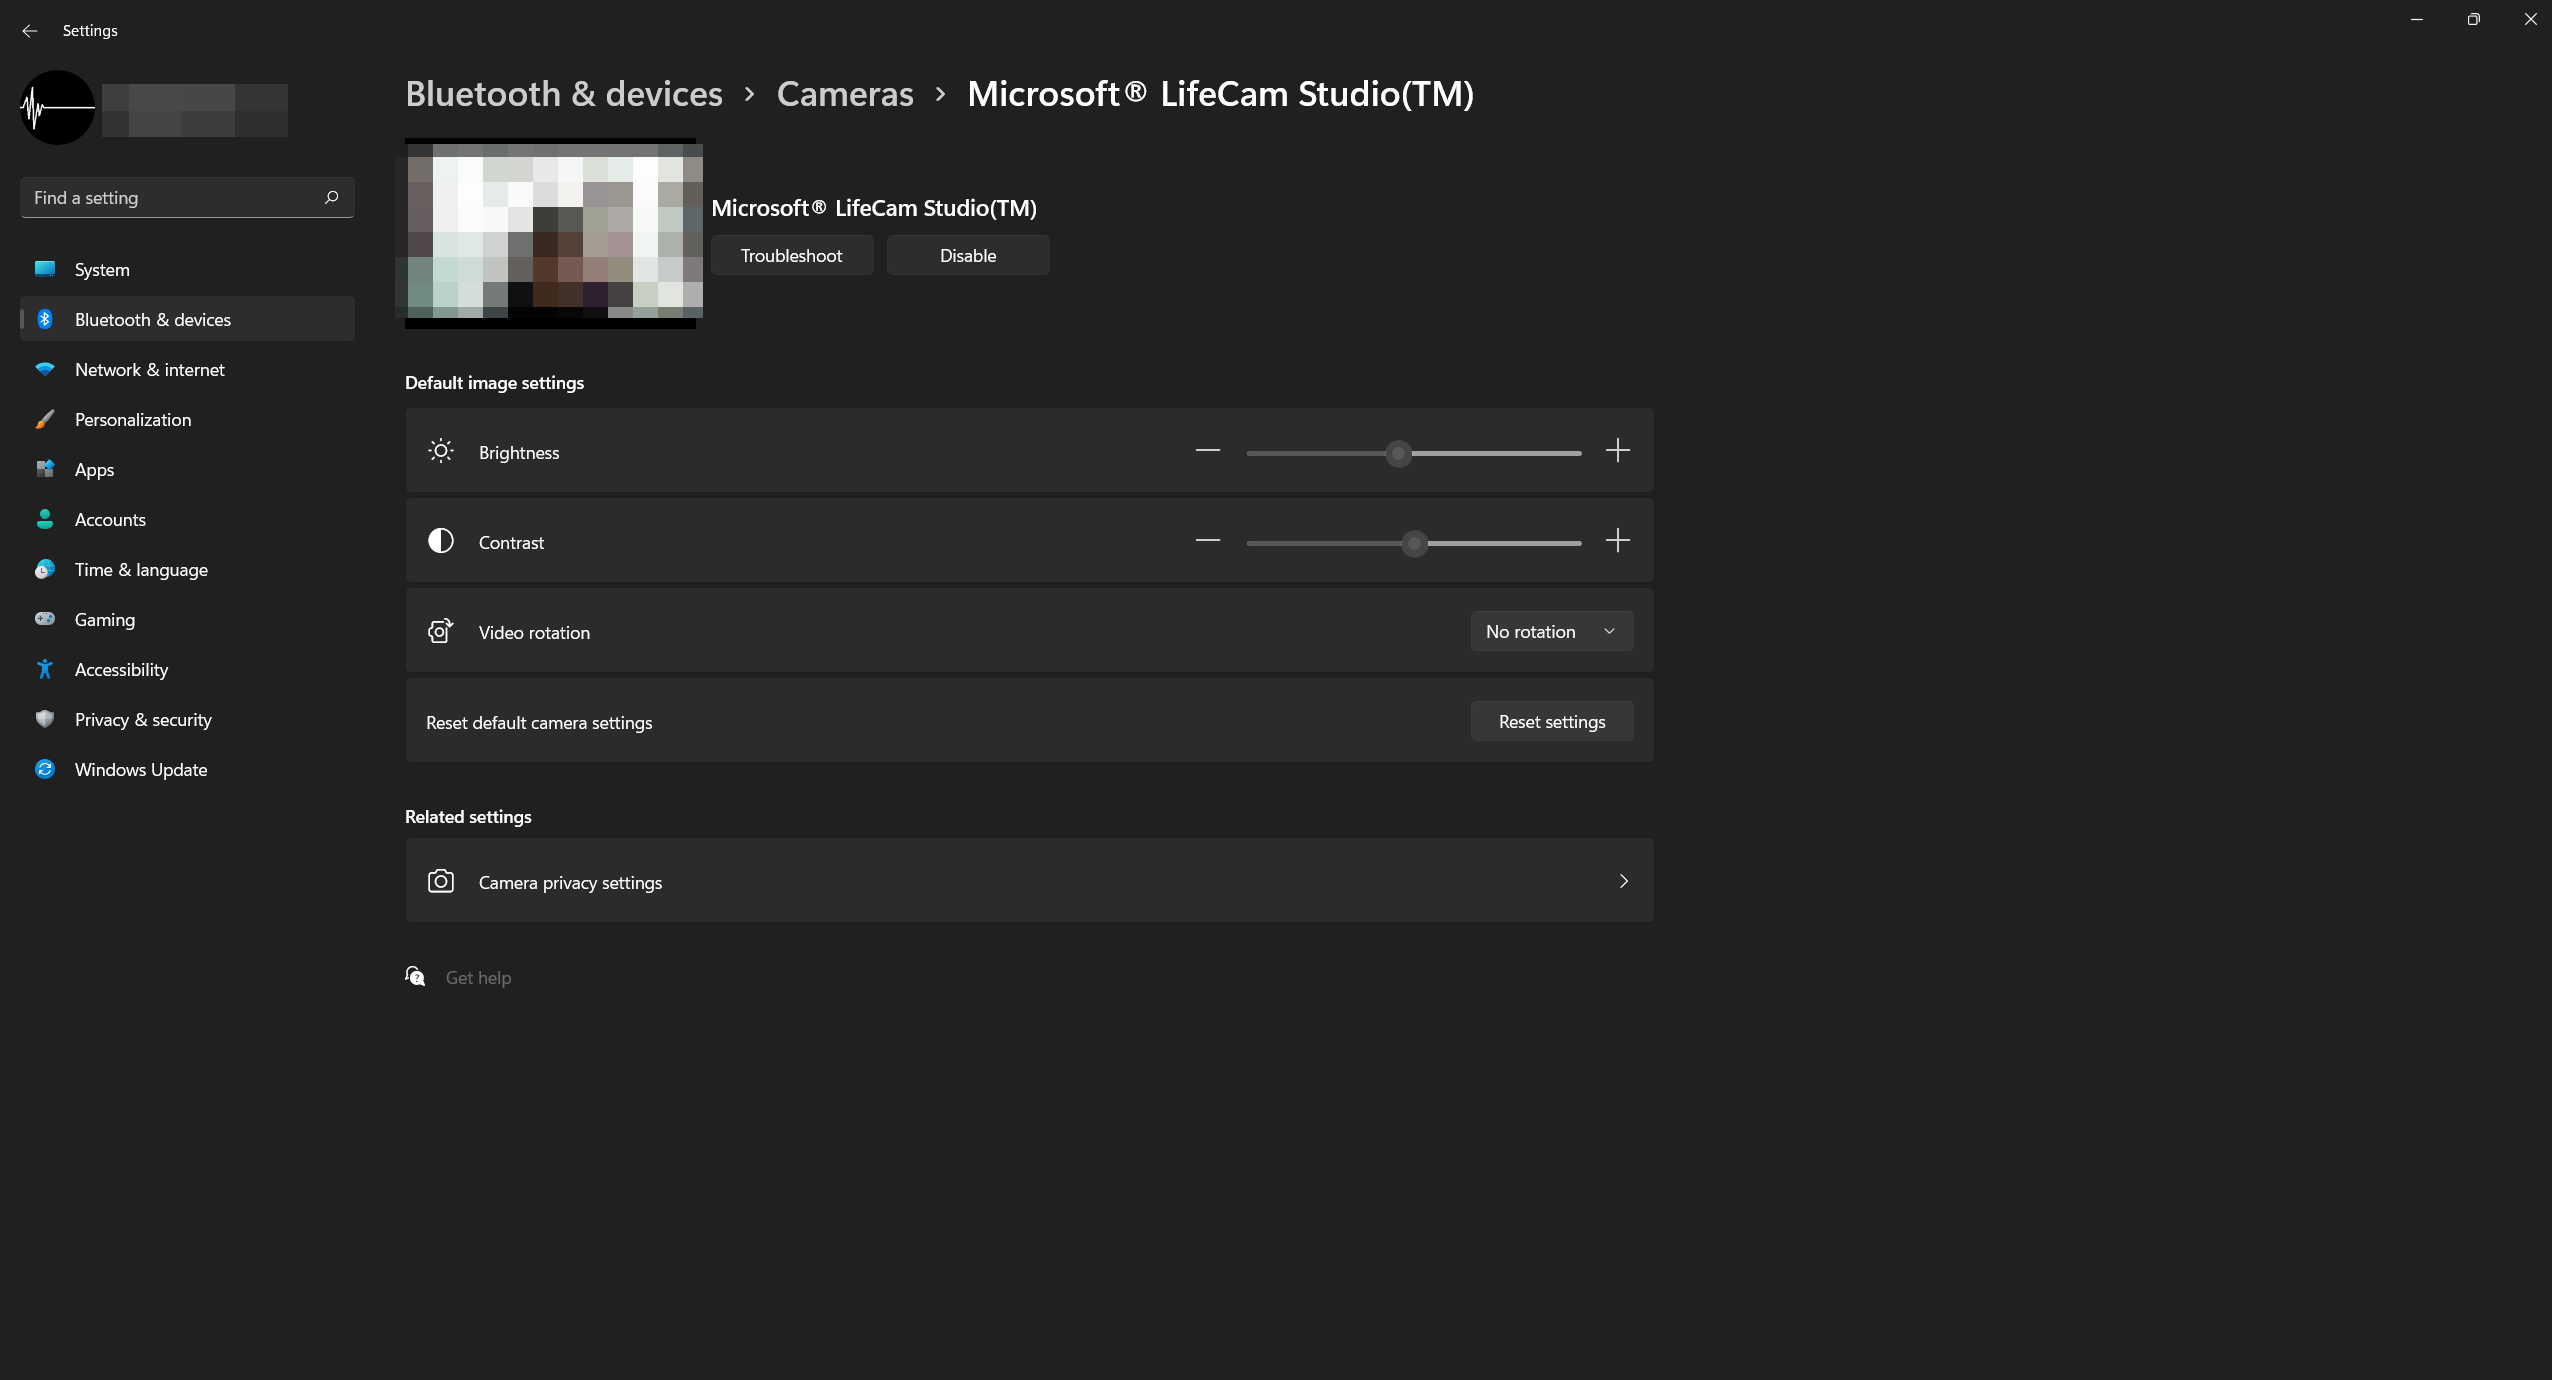Go to Network & internet settings
Screen dimensions: 2552x1380
pyautogui.click(x=187, y=369)
